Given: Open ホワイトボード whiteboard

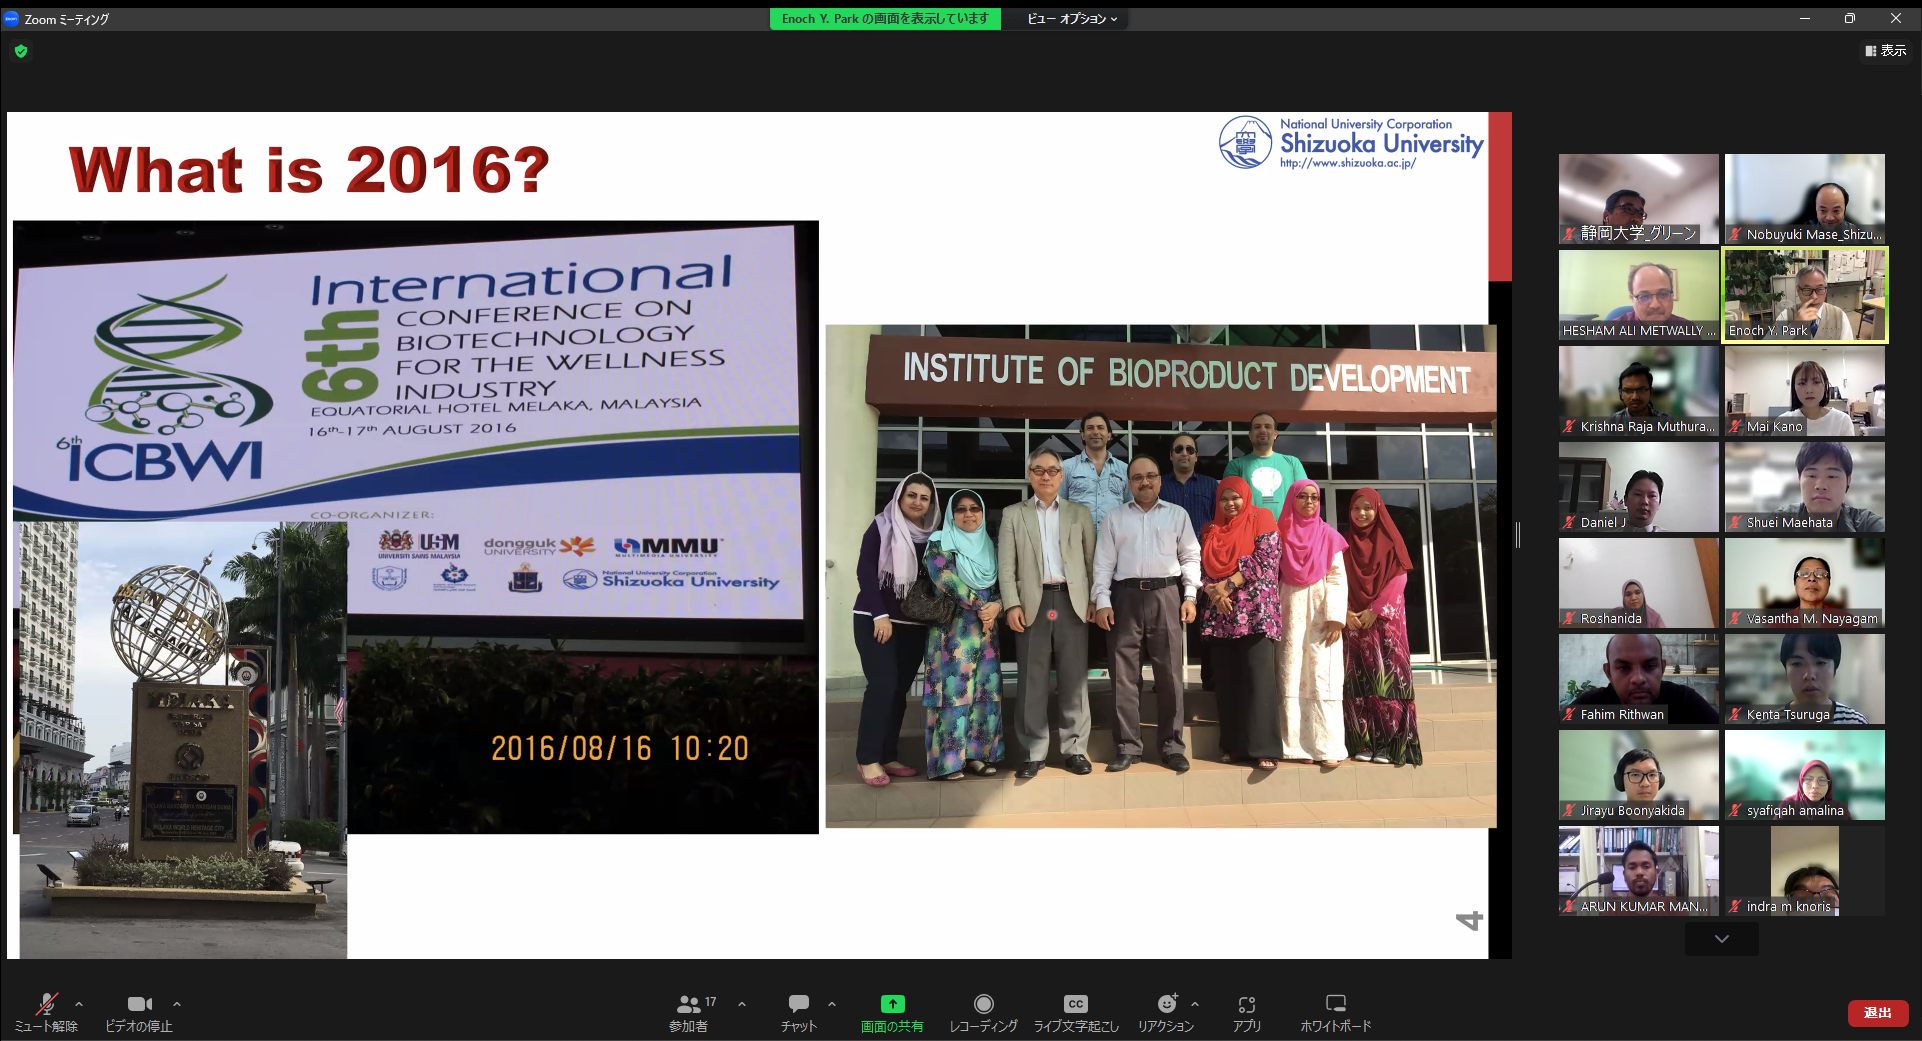Looking at the screenshot, I should (x=1336, y=1011).
